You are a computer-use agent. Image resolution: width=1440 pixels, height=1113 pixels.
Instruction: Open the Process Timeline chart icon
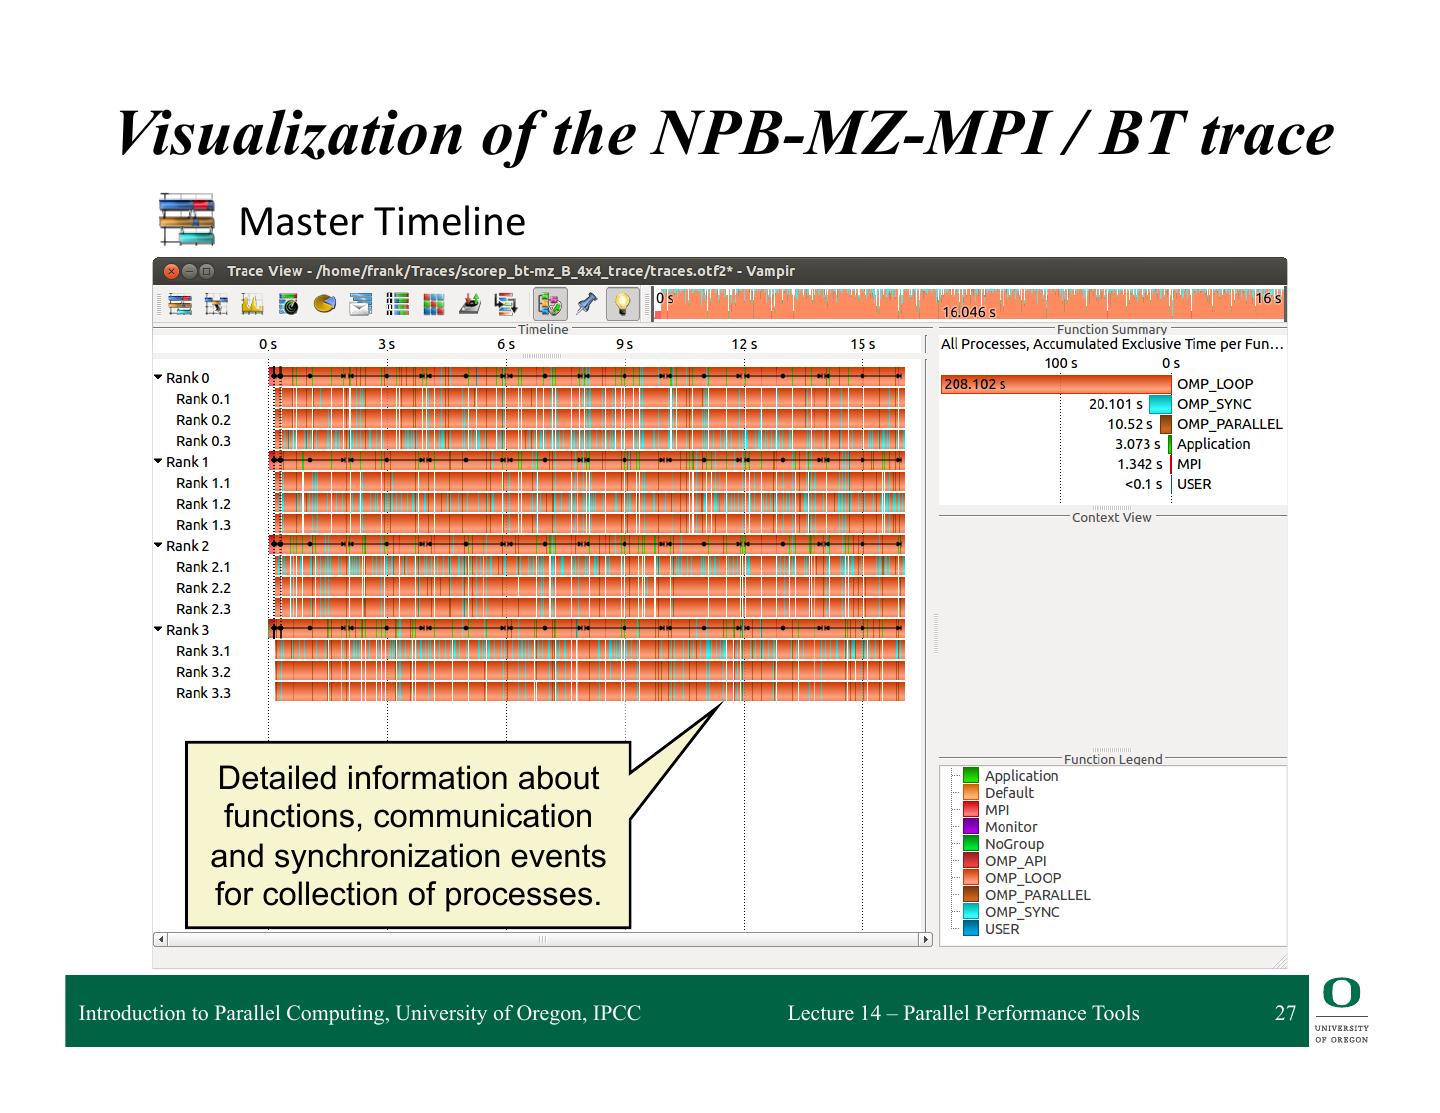(216, 304)
